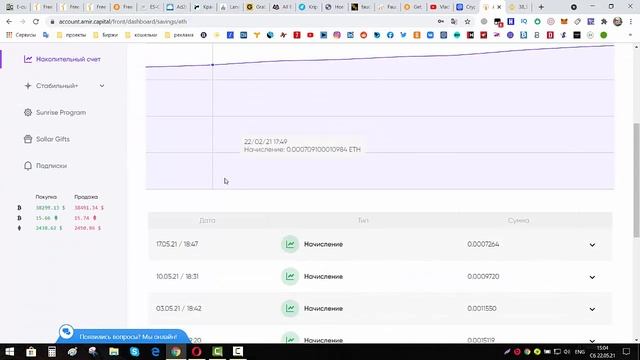This screenshot has height=360, width=640.
Task: Click the saved password key icon
Action: (441, 21)
